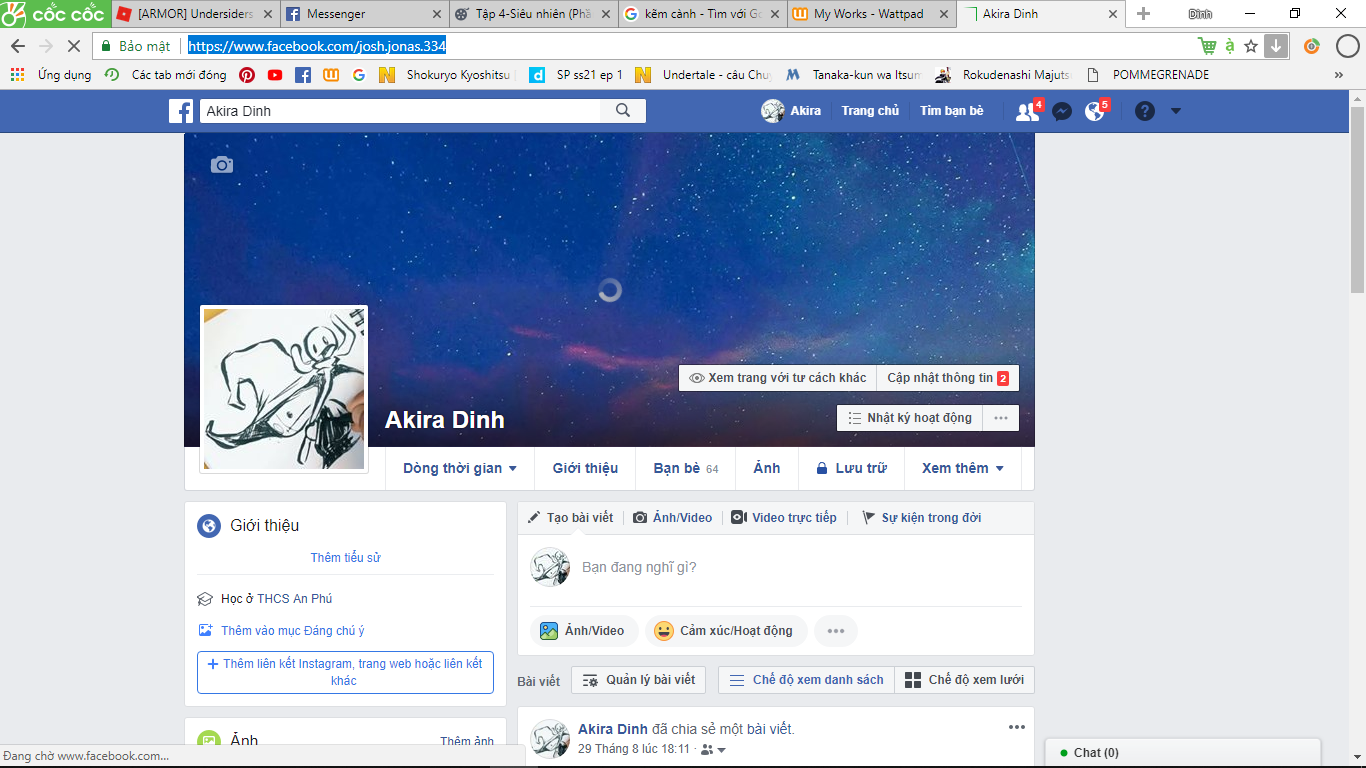Open the Ứng dụng apps shortcut
1366x768 pixels.
point(50,75)
